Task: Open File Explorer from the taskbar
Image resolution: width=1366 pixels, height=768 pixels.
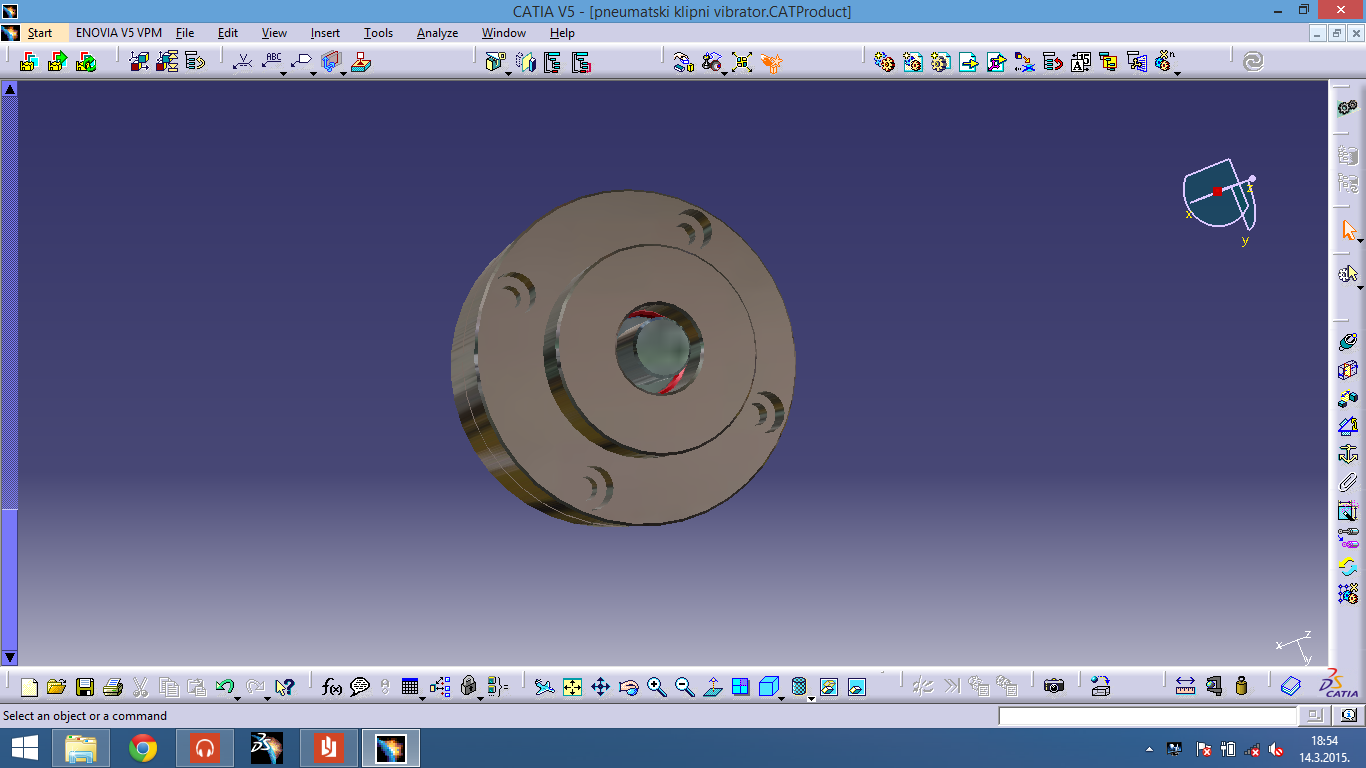Action: pyautogui.click(x=81, y=748)
